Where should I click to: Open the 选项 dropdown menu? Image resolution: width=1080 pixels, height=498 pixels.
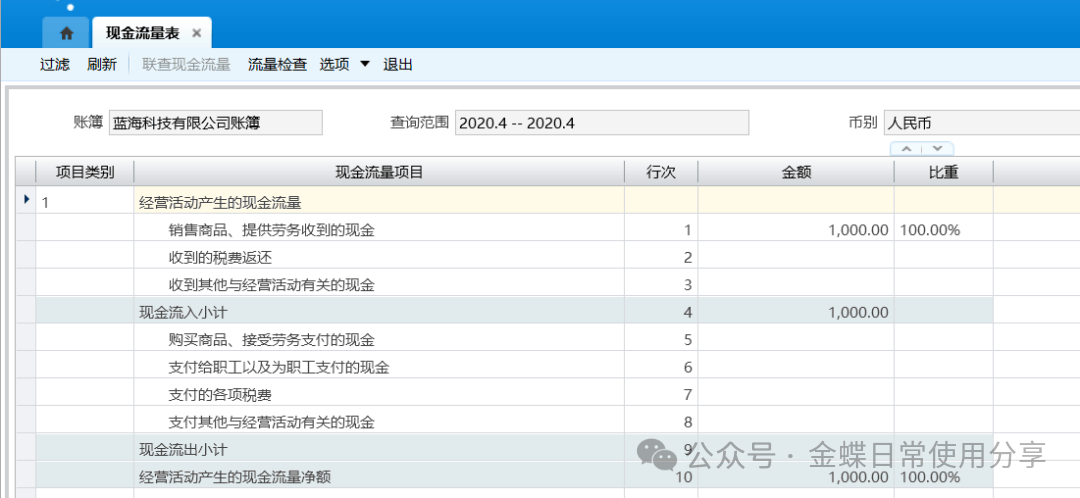point(344,65)
